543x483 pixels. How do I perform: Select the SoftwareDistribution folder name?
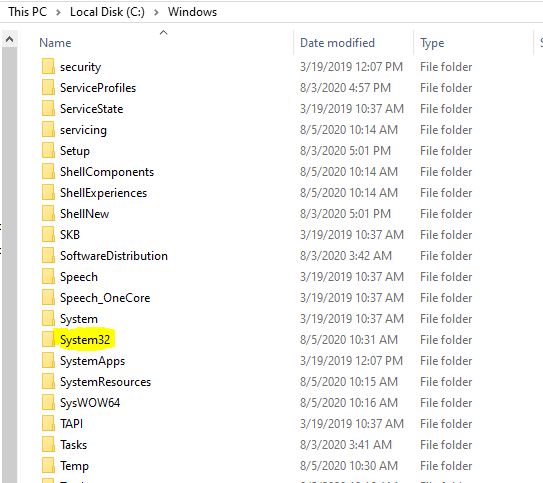point(114,256)
